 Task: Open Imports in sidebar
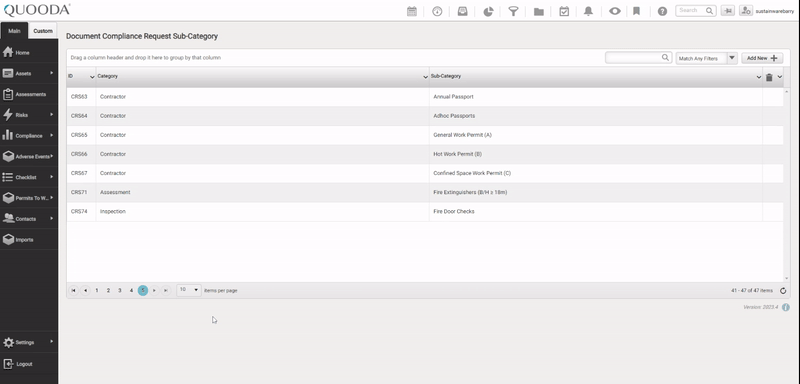(x=29, y=240)
